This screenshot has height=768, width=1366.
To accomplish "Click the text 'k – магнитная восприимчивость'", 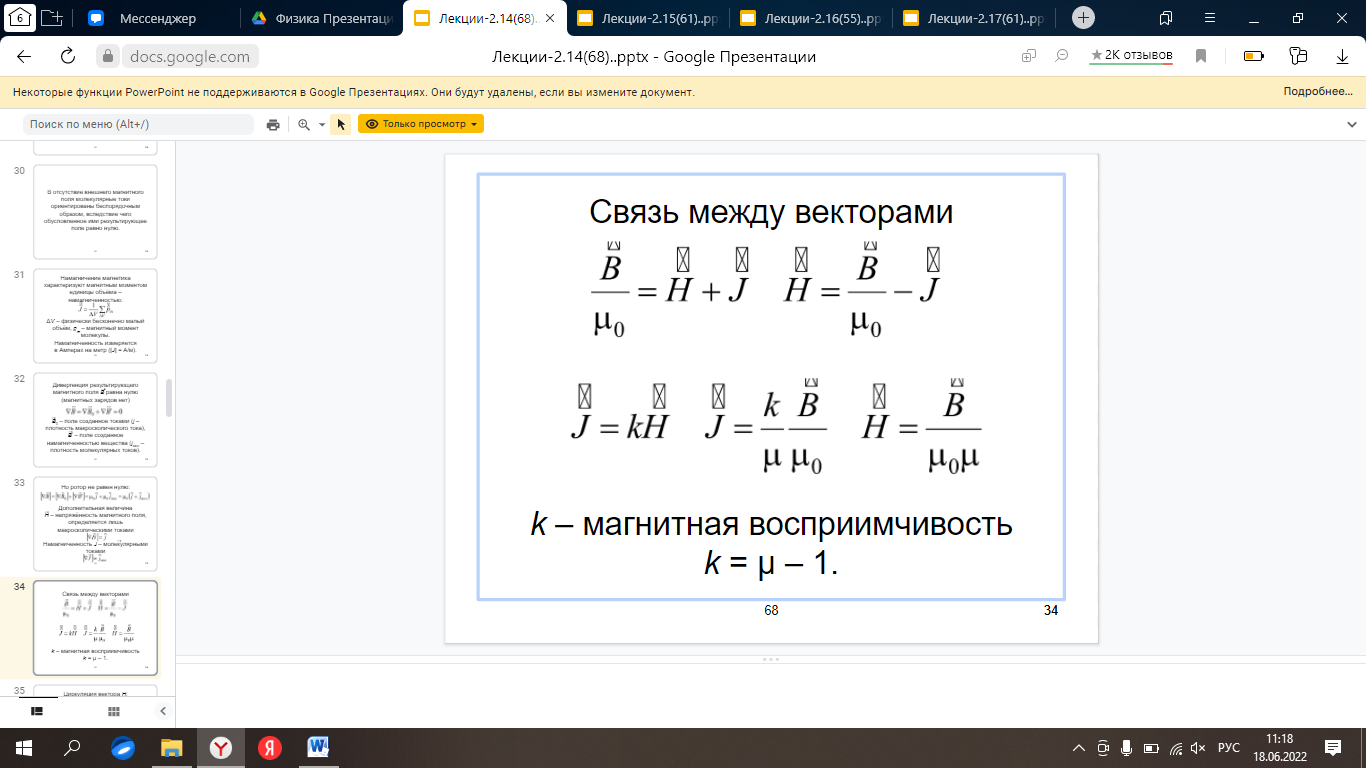I will [x=771, y=524].
